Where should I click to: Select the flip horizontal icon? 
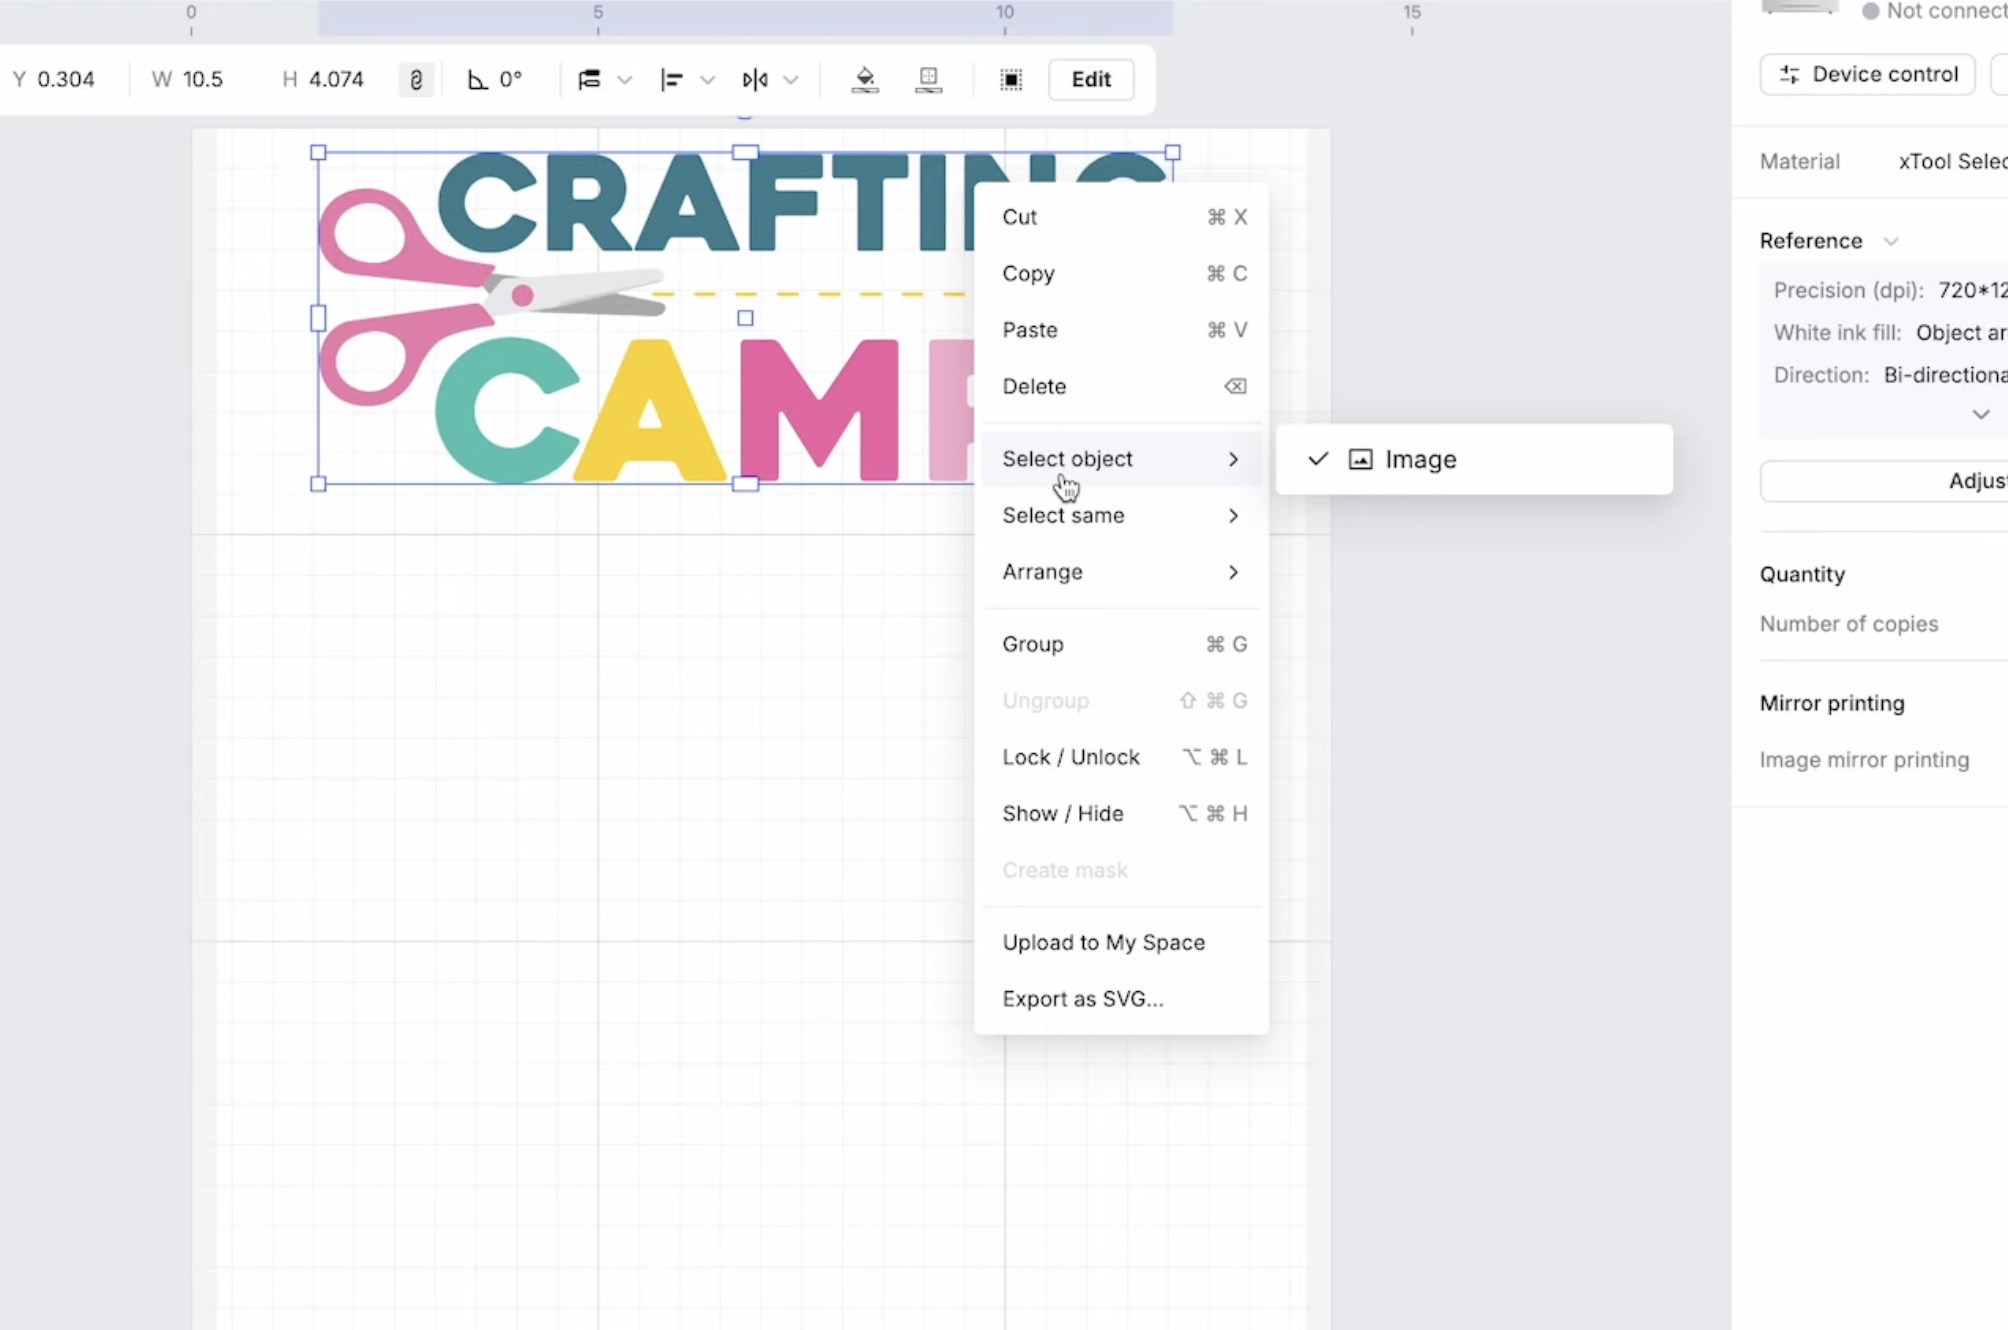pyautogui.click(x=755, y=79)
